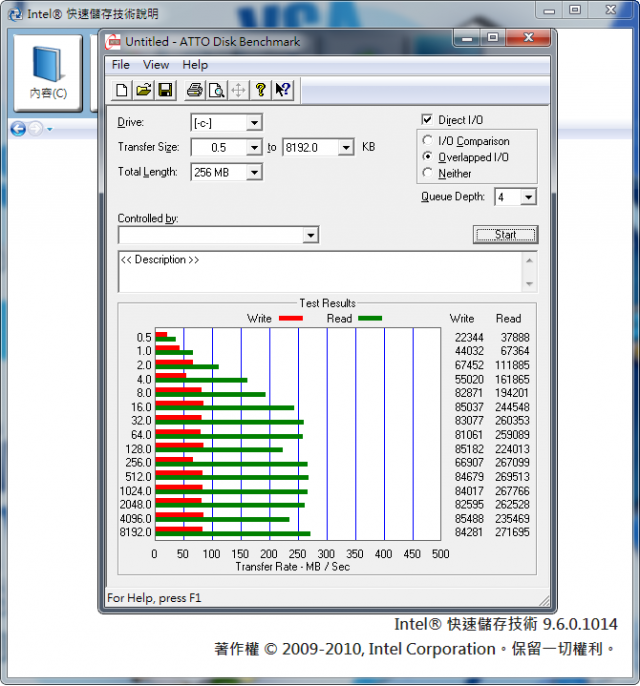The width and height of the screenshot is (640, 686).
Task: Close the ATTO Disk Benchmark window
Action: coord(528,38)
